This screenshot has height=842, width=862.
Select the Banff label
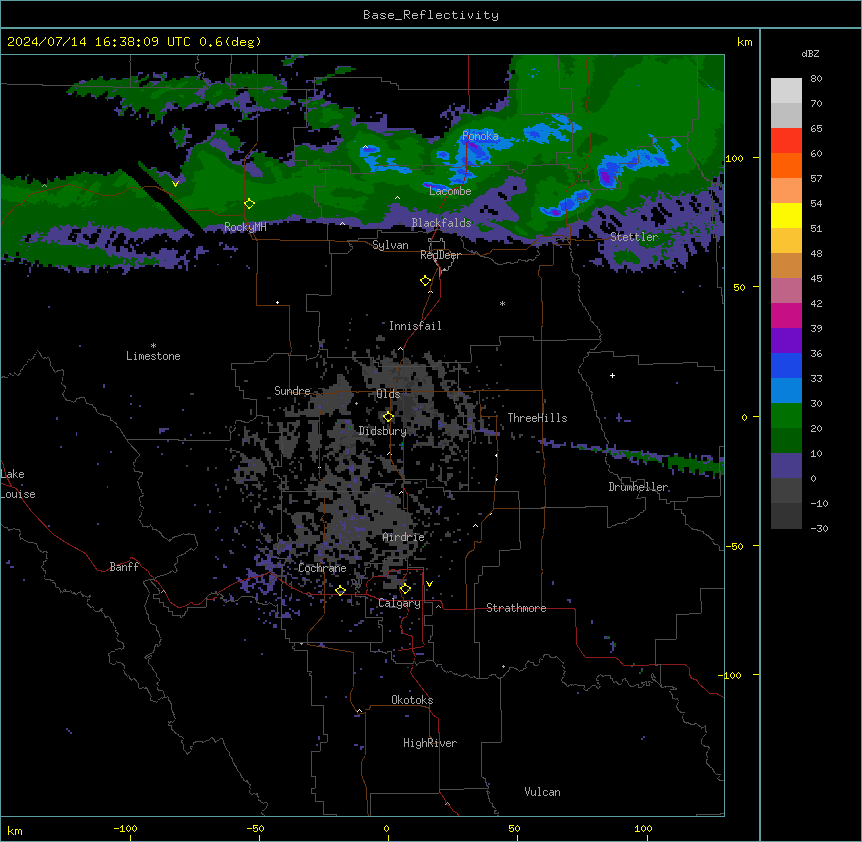(x=124, y=567)
